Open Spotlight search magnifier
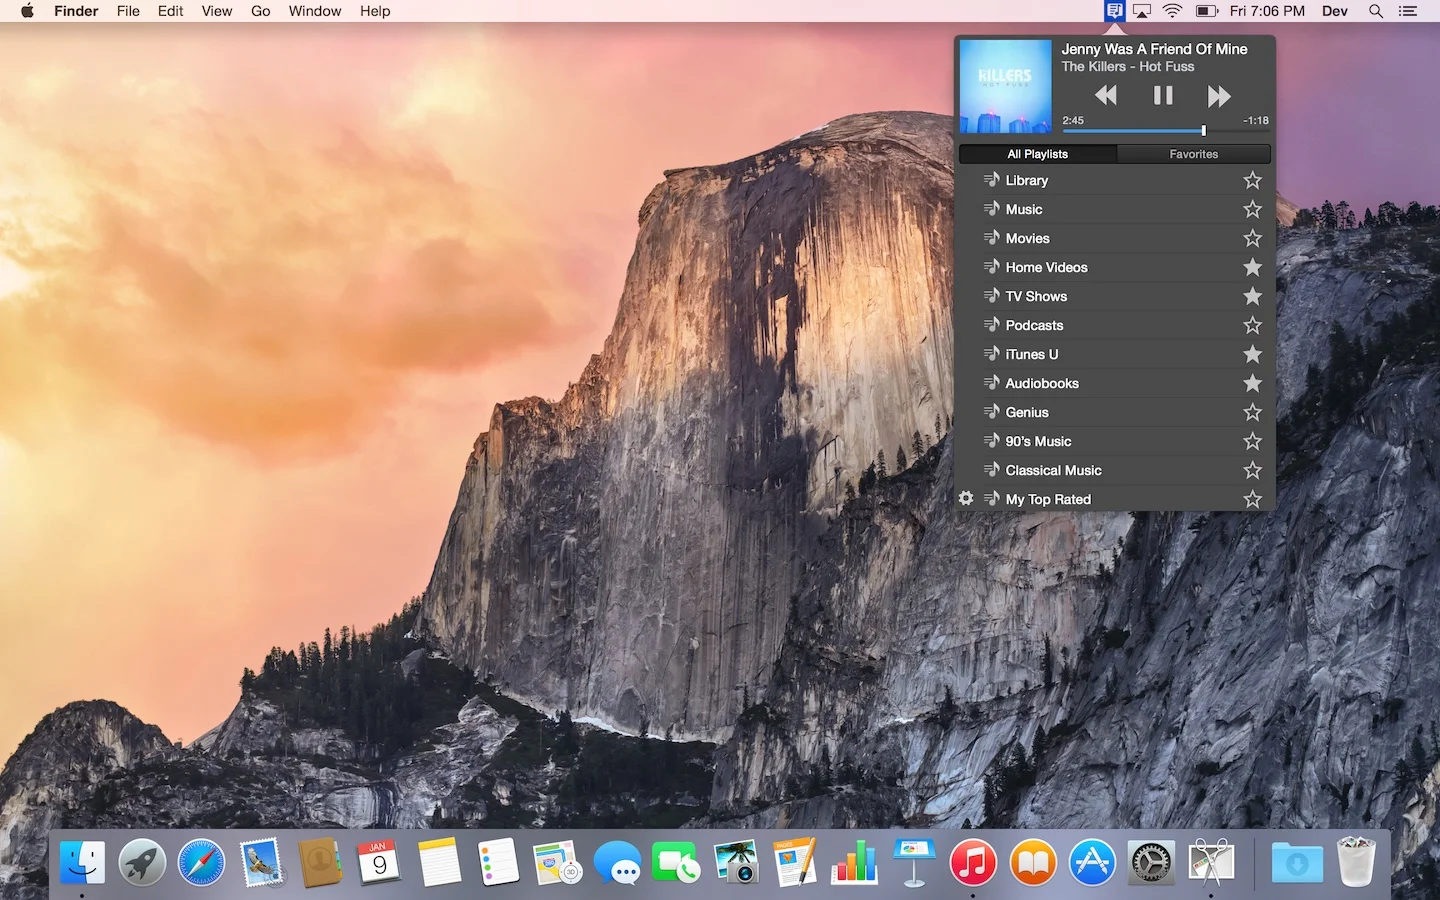This screenshot has width=1440, height=900. (1376, 11)
